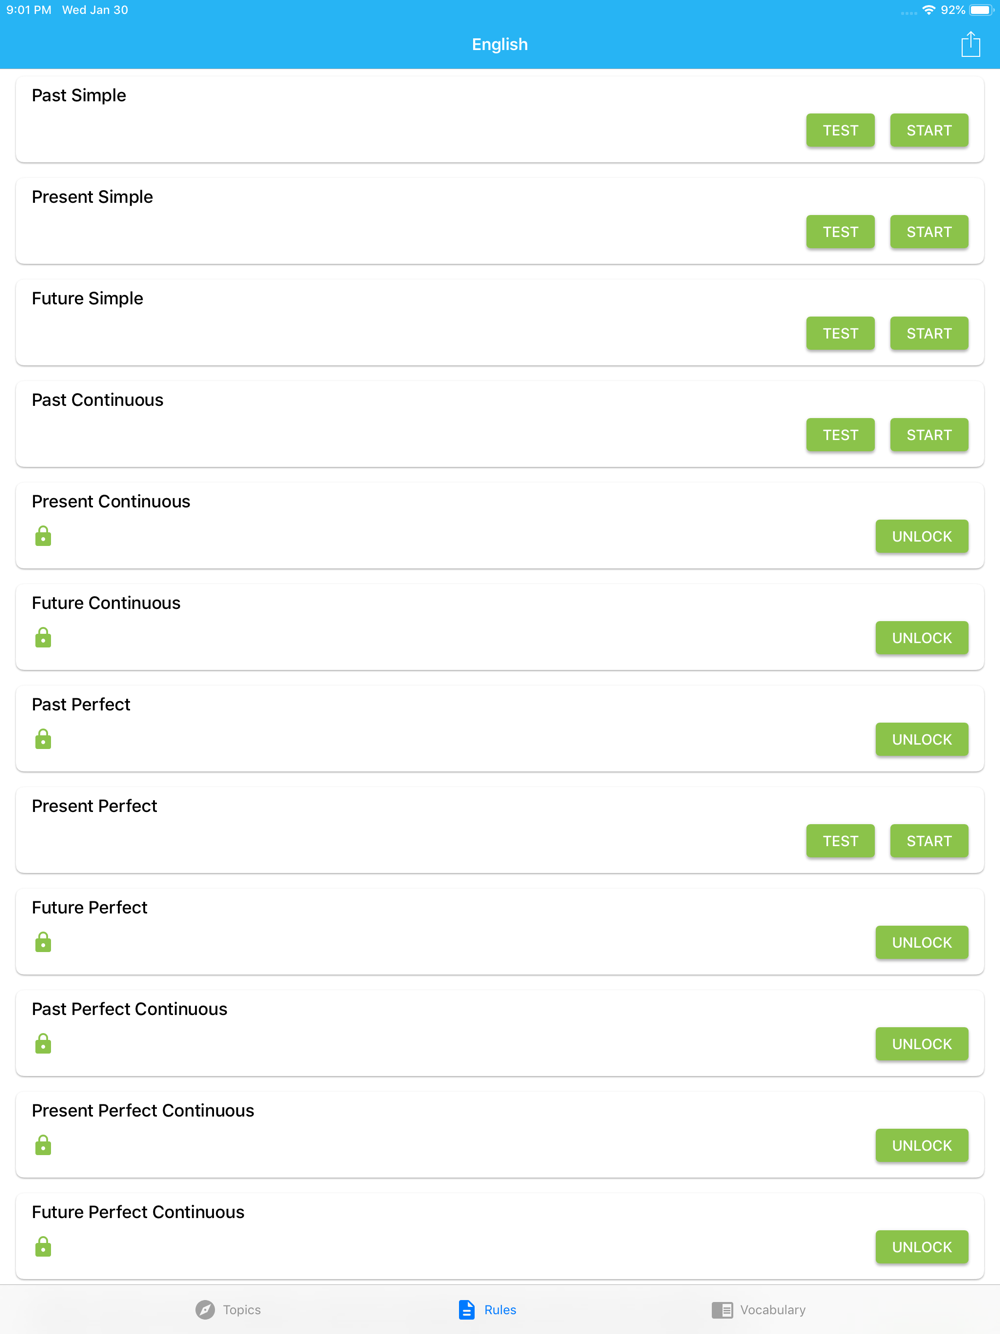Screen dimensions: 1000x1334
Task: Click lock icon under Present Perfect Continuous
Action: 43,1145
